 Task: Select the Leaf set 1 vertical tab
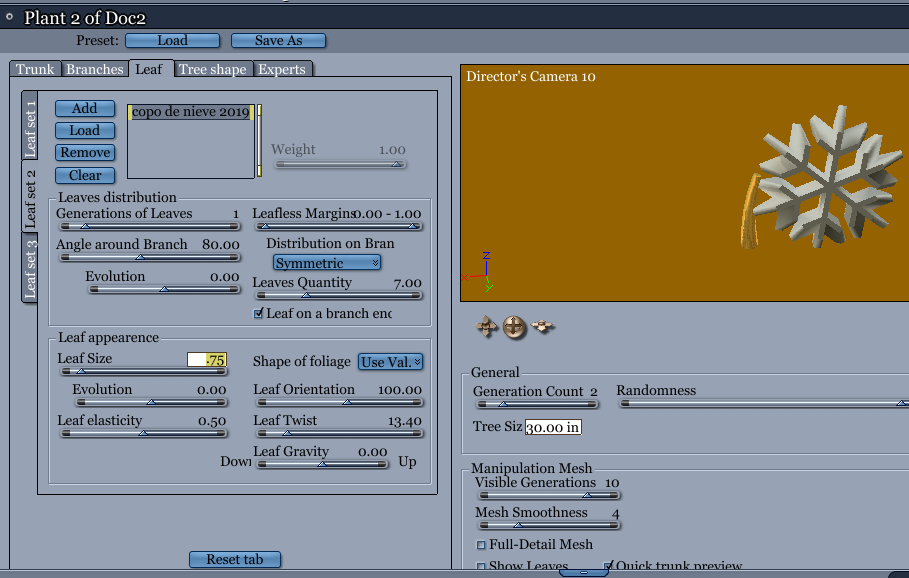coord(30,126)
